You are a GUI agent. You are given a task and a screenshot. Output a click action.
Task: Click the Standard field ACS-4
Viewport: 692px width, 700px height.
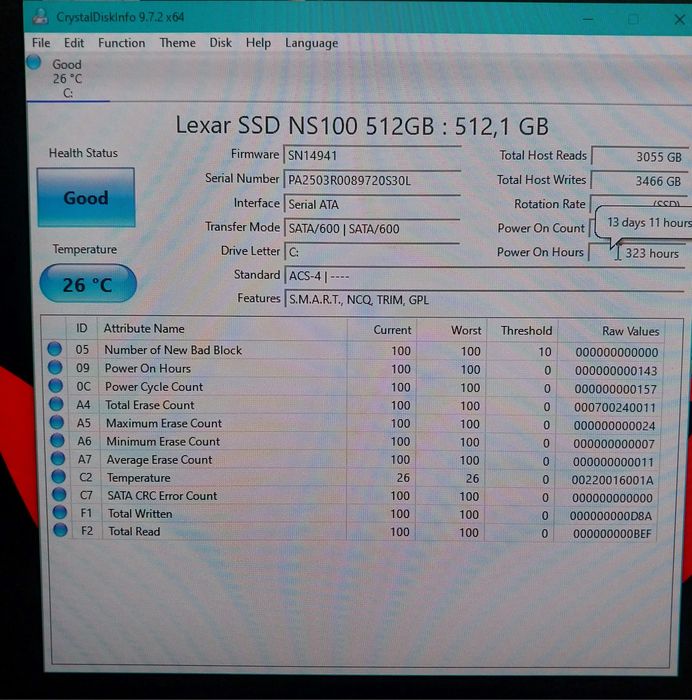[x=484, y=276]
